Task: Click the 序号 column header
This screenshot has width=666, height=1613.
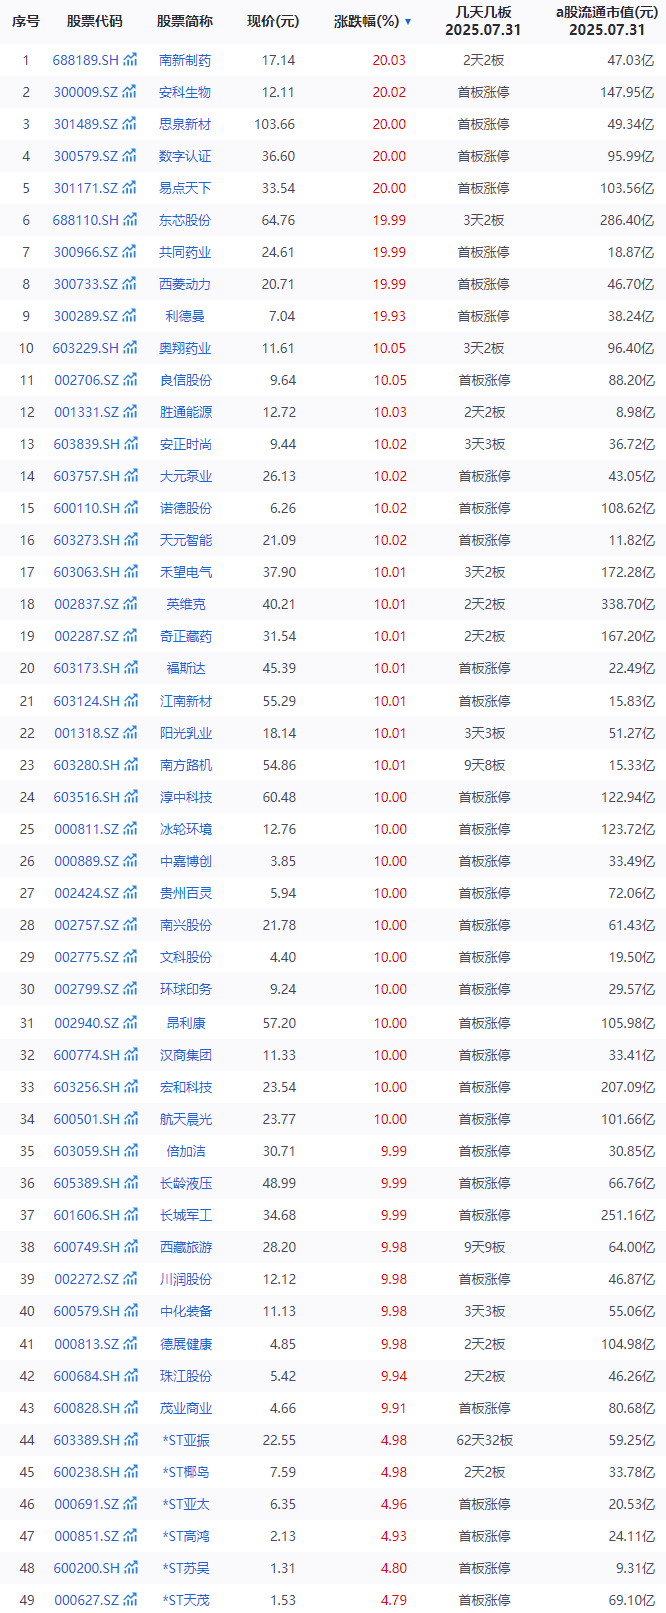Action: 26,21
